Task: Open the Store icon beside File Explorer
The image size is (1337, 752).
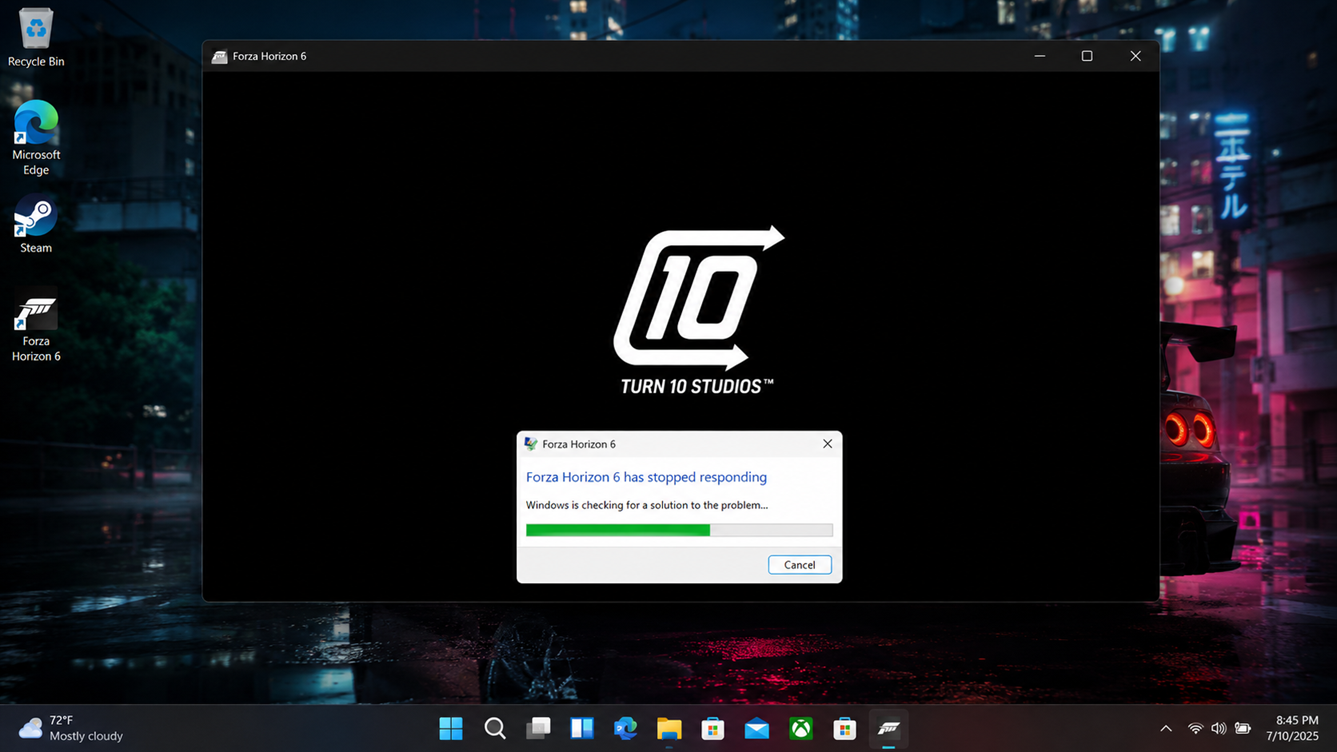Action: [x=713, y=728]
